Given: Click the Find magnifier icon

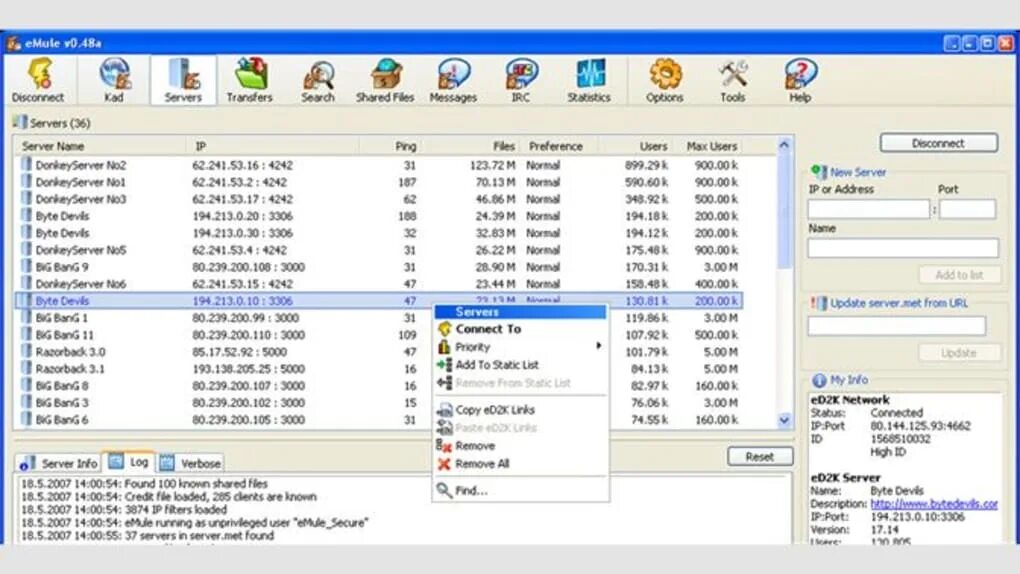Looking at the screenshot, I should tap(444, 490).
